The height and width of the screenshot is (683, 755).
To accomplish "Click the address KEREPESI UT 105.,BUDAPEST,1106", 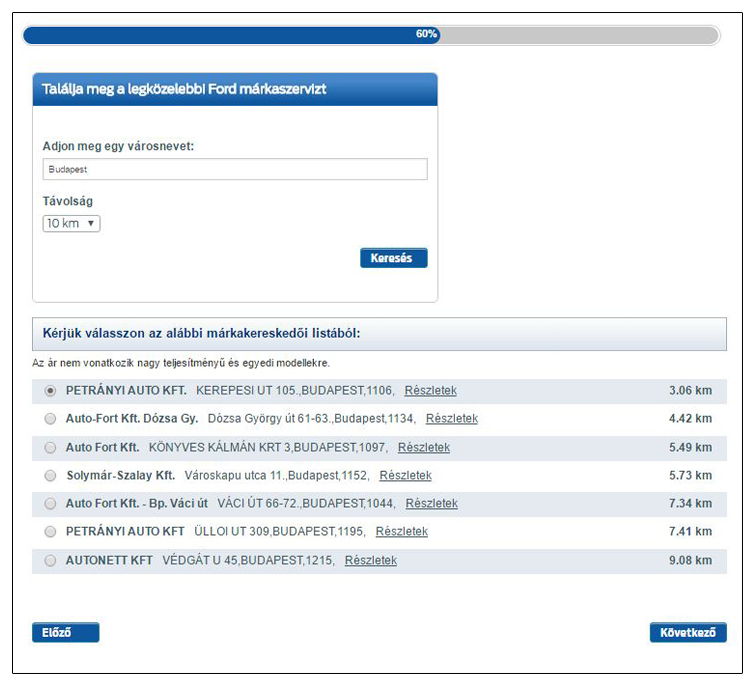I will [295, 391].
